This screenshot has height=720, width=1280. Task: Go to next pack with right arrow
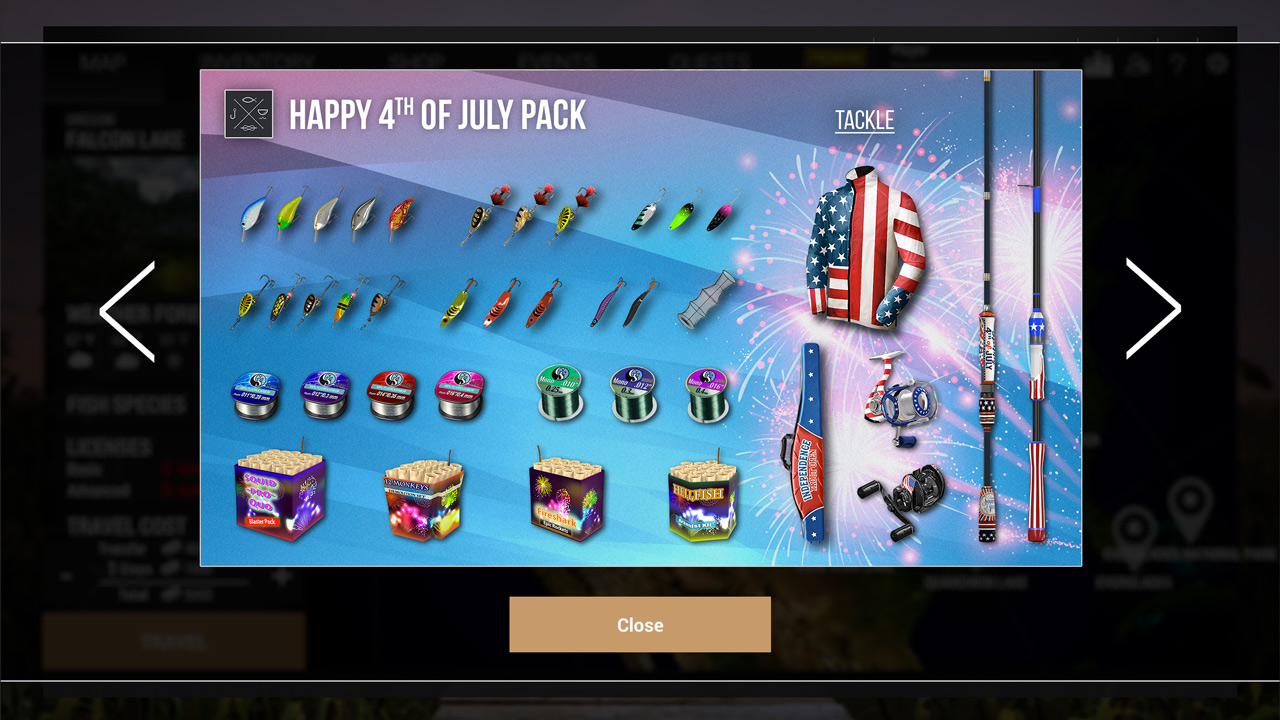point(1154,309)
